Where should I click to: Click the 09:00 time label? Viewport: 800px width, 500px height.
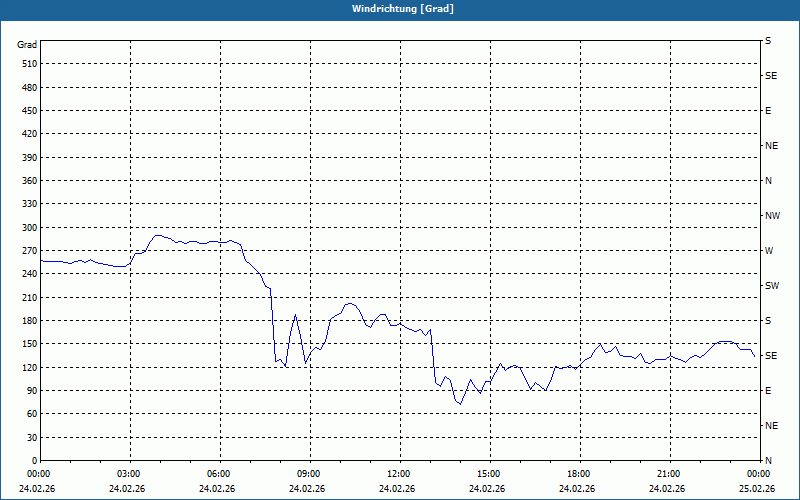click(308, 474)
